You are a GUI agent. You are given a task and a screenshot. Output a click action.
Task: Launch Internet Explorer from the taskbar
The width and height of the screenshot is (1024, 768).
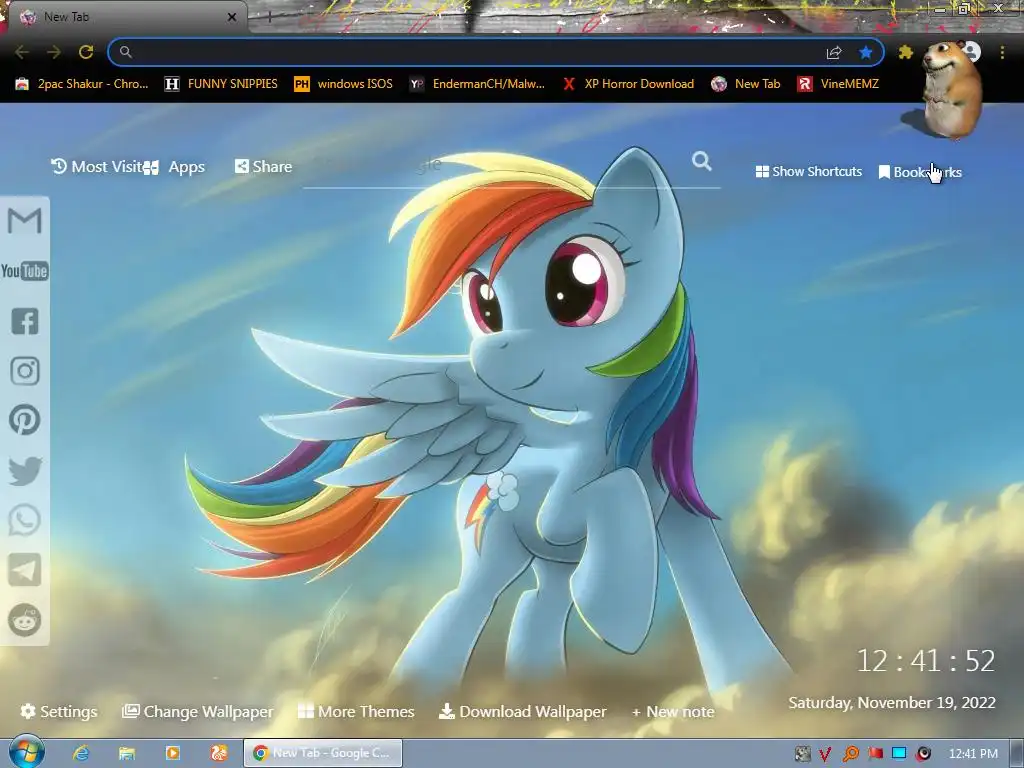point(81,754)
